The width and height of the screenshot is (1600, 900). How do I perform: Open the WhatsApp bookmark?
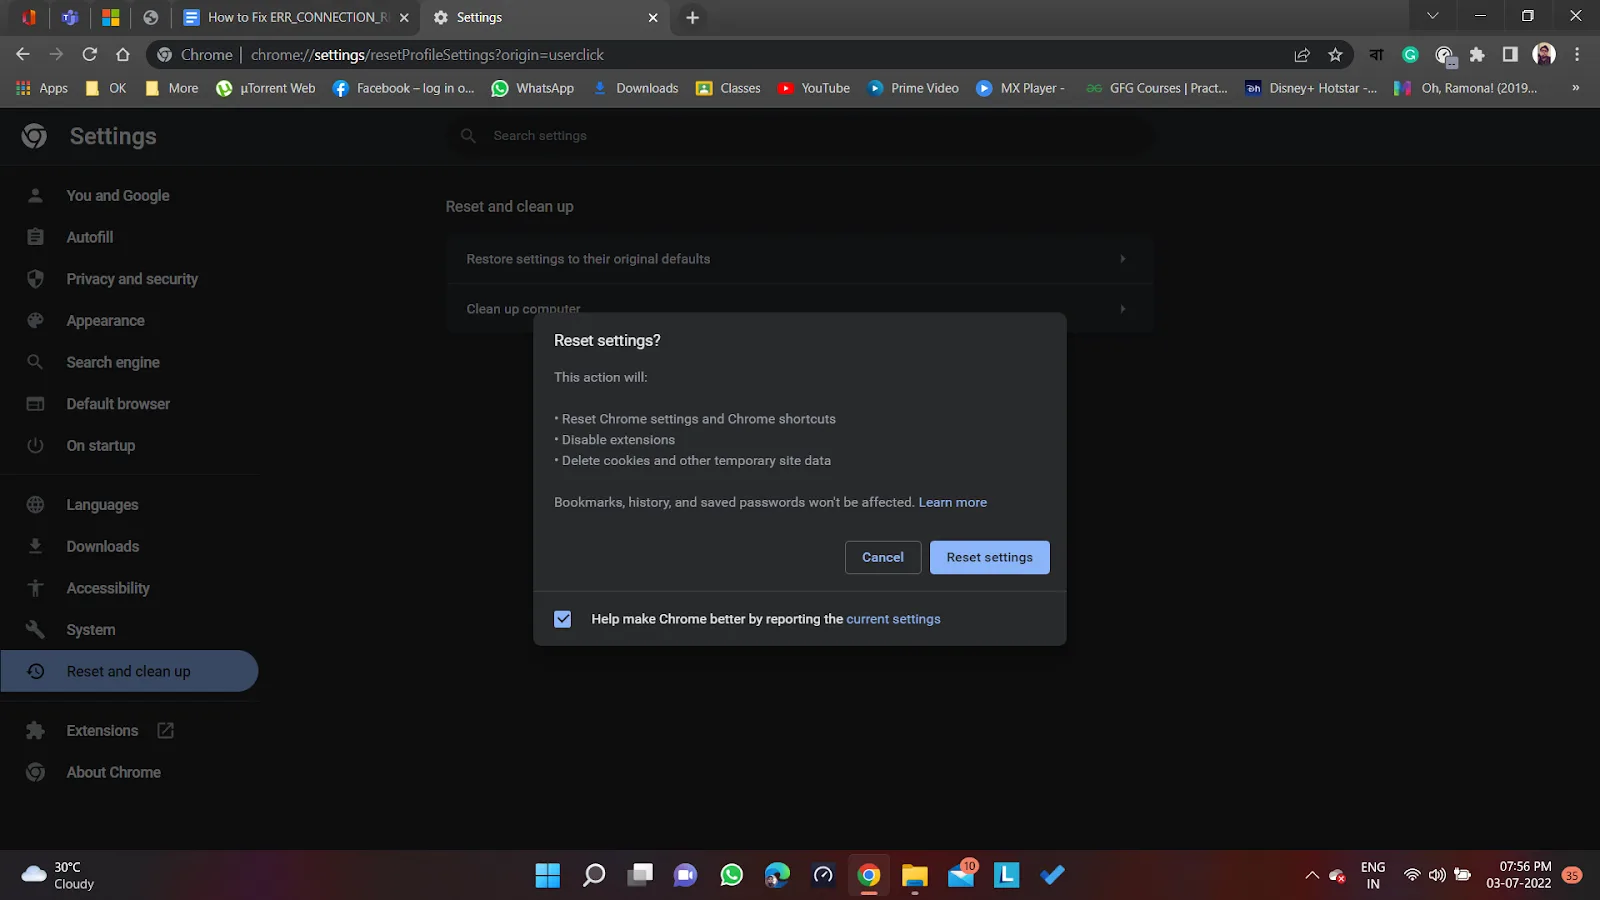pos(533,88)
